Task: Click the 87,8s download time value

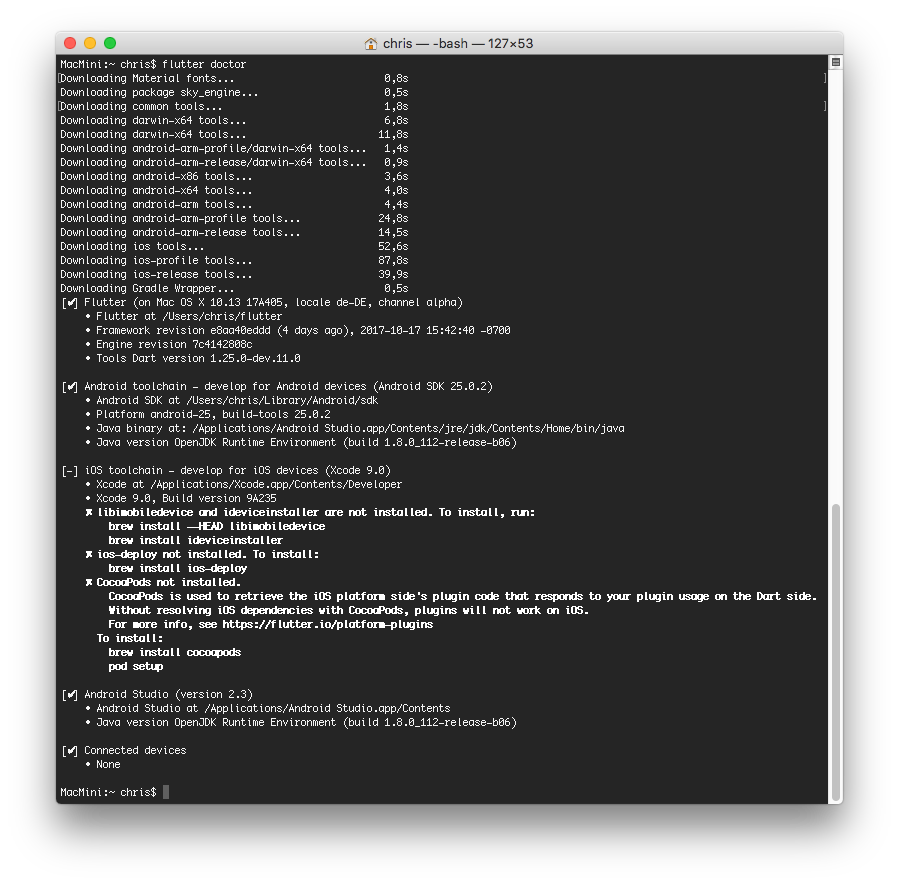Action: click(393, 260)
